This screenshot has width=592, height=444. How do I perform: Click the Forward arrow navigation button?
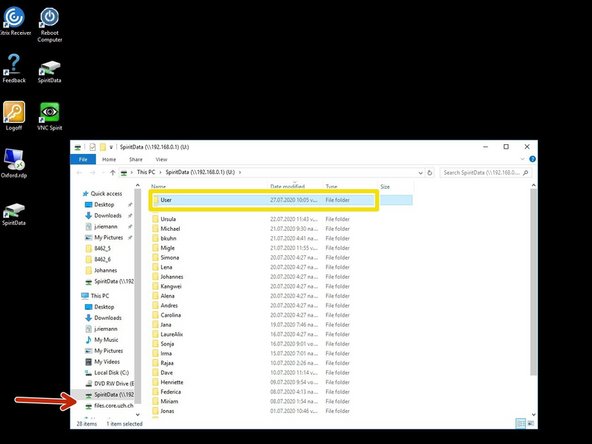point(92,173)
